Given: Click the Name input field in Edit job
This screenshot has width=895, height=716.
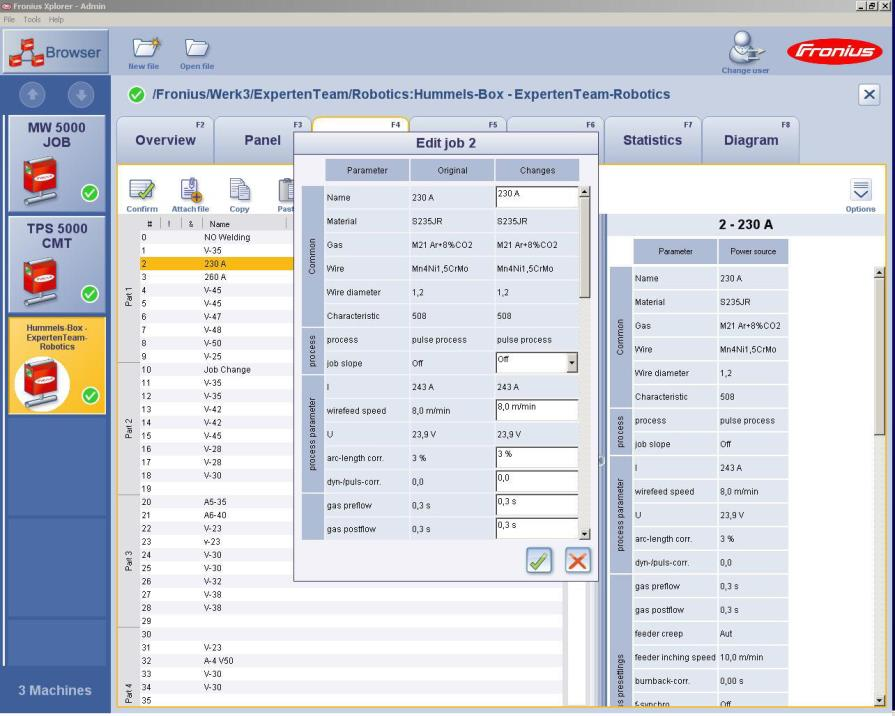Looking at the screenshot, I should click(537, 197).
